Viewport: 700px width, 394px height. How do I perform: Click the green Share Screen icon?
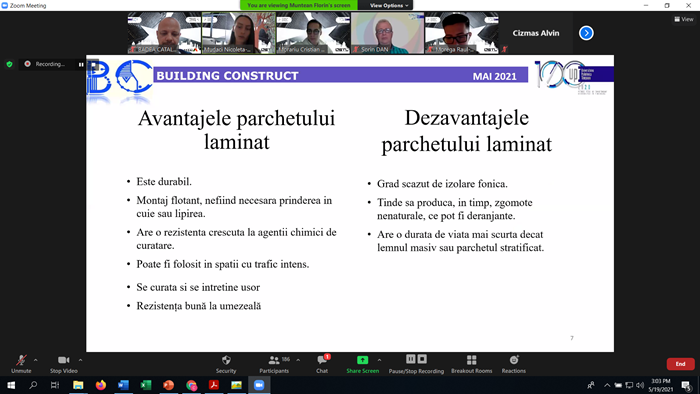[362, 360]
